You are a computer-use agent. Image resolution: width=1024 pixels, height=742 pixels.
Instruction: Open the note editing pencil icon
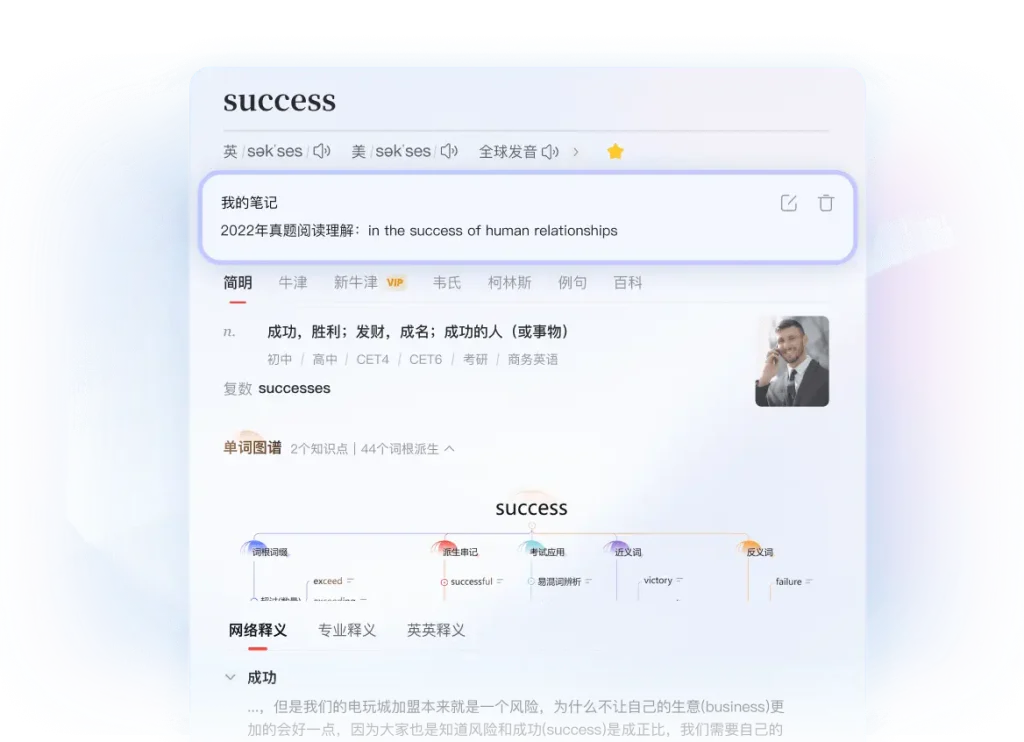coord(788,202)
